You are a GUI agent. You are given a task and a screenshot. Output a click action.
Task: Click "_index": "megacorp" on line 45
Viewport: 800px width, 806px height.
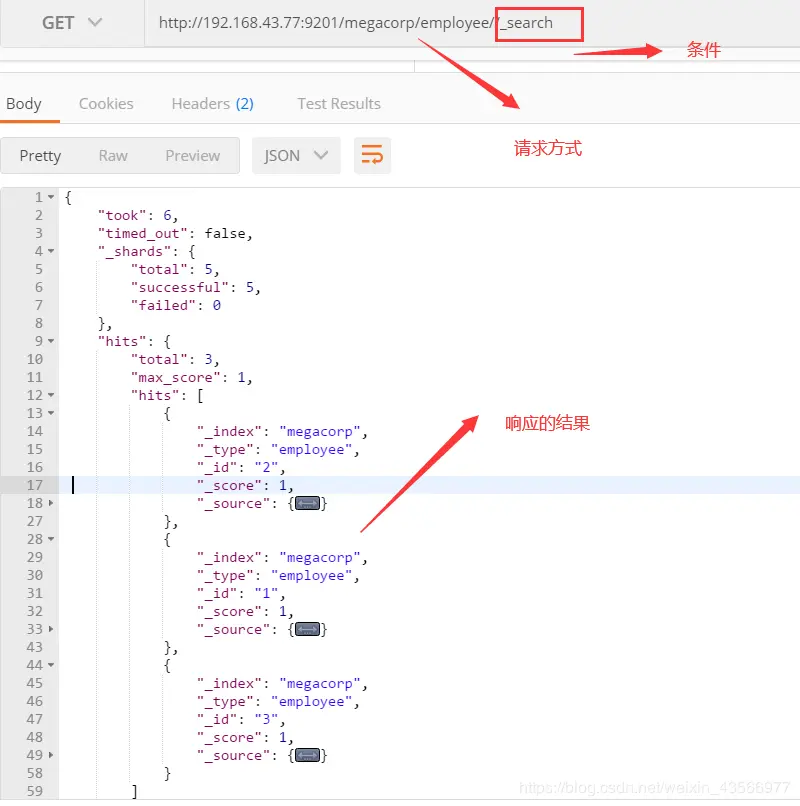click(x=282, y=683)
